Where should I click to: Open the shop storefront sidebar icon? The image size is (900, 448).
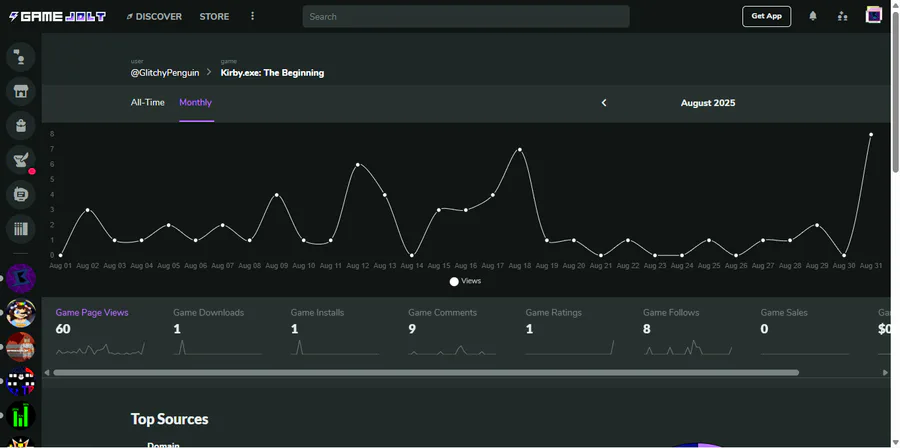point(21,91)
